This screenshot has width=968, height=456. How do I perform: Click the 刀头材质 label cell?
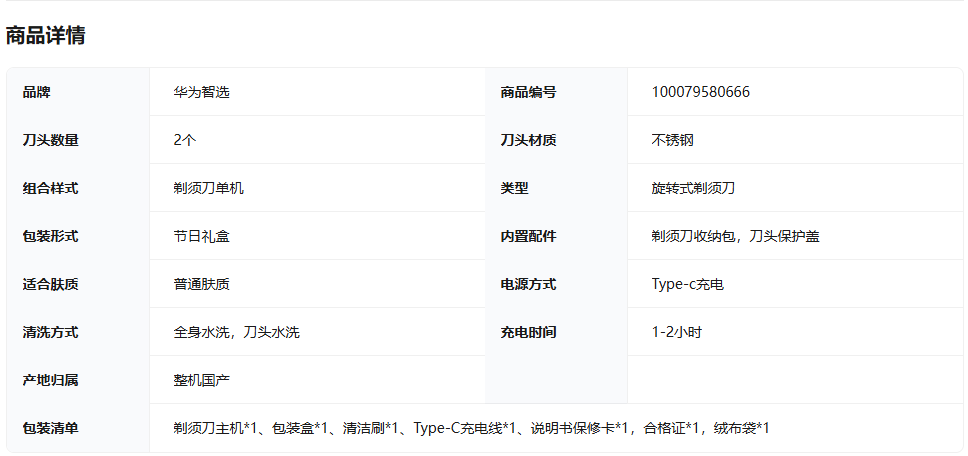pyautogui.click(x=528, y=140)
